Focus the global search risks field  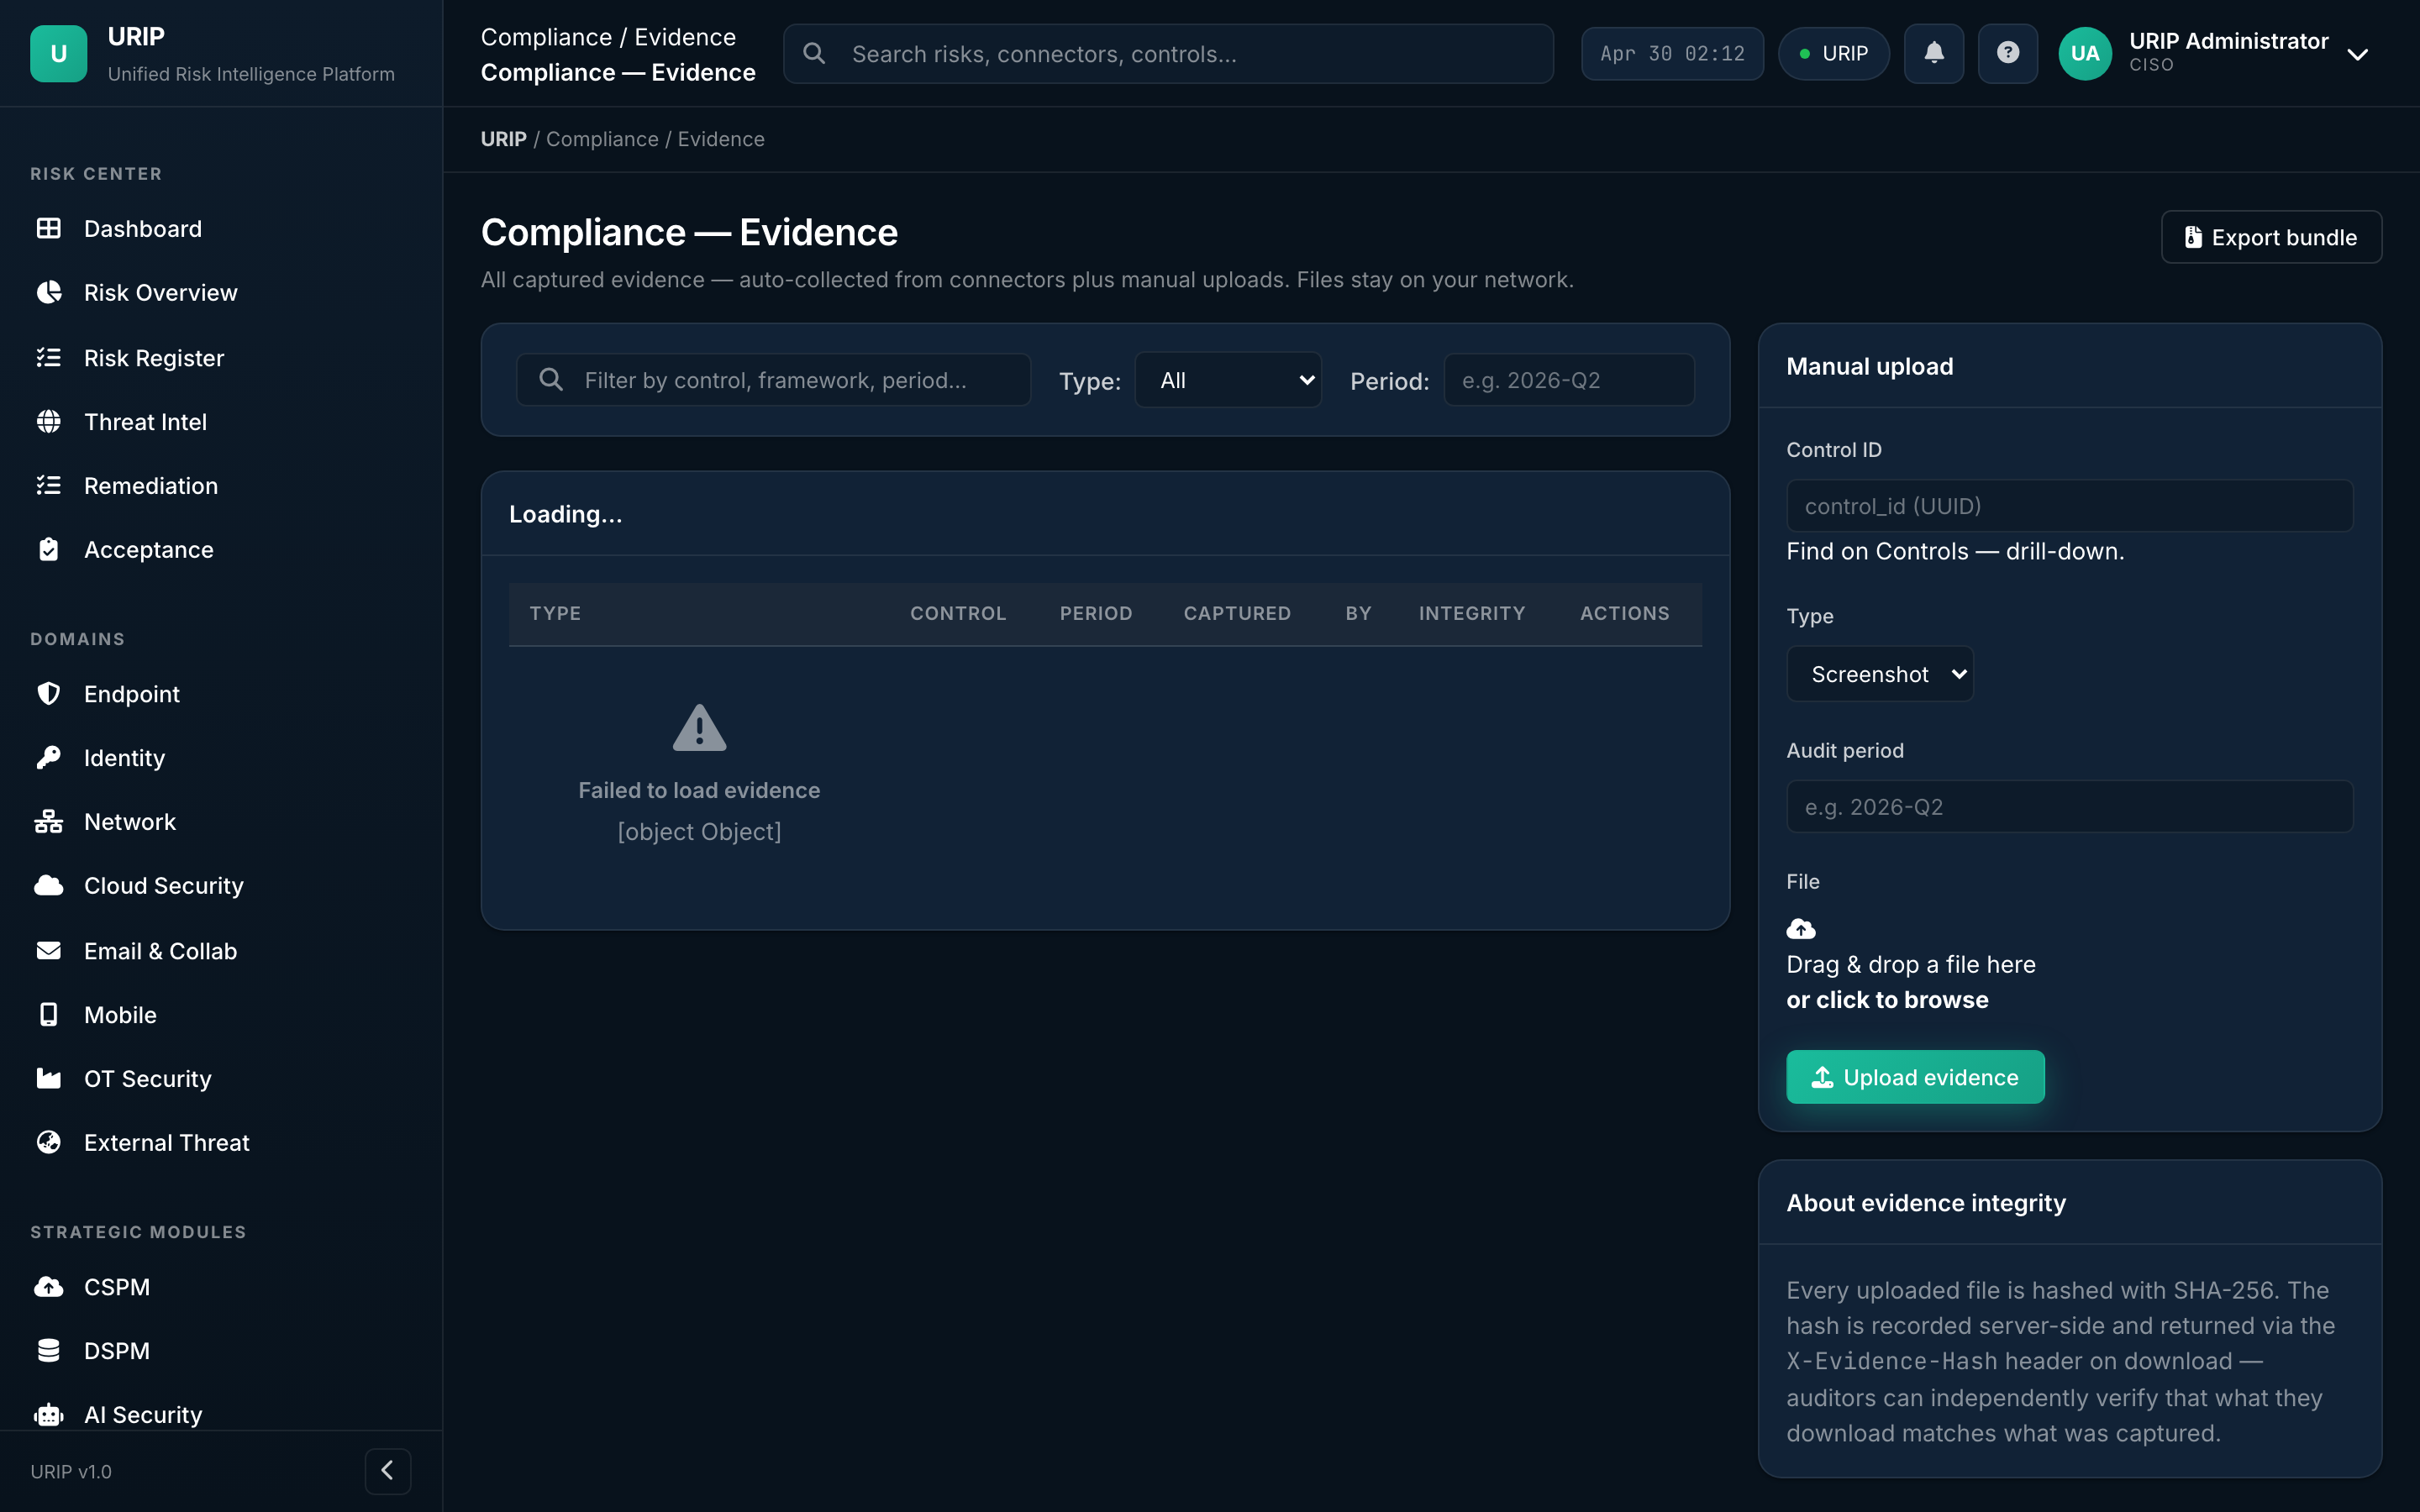tap(1168, 53)
